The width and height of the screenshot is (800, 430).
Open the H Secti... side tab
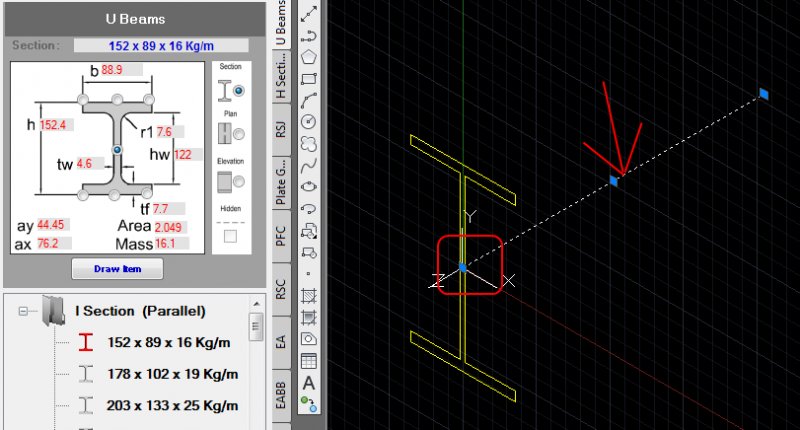[x=281, y=76]
